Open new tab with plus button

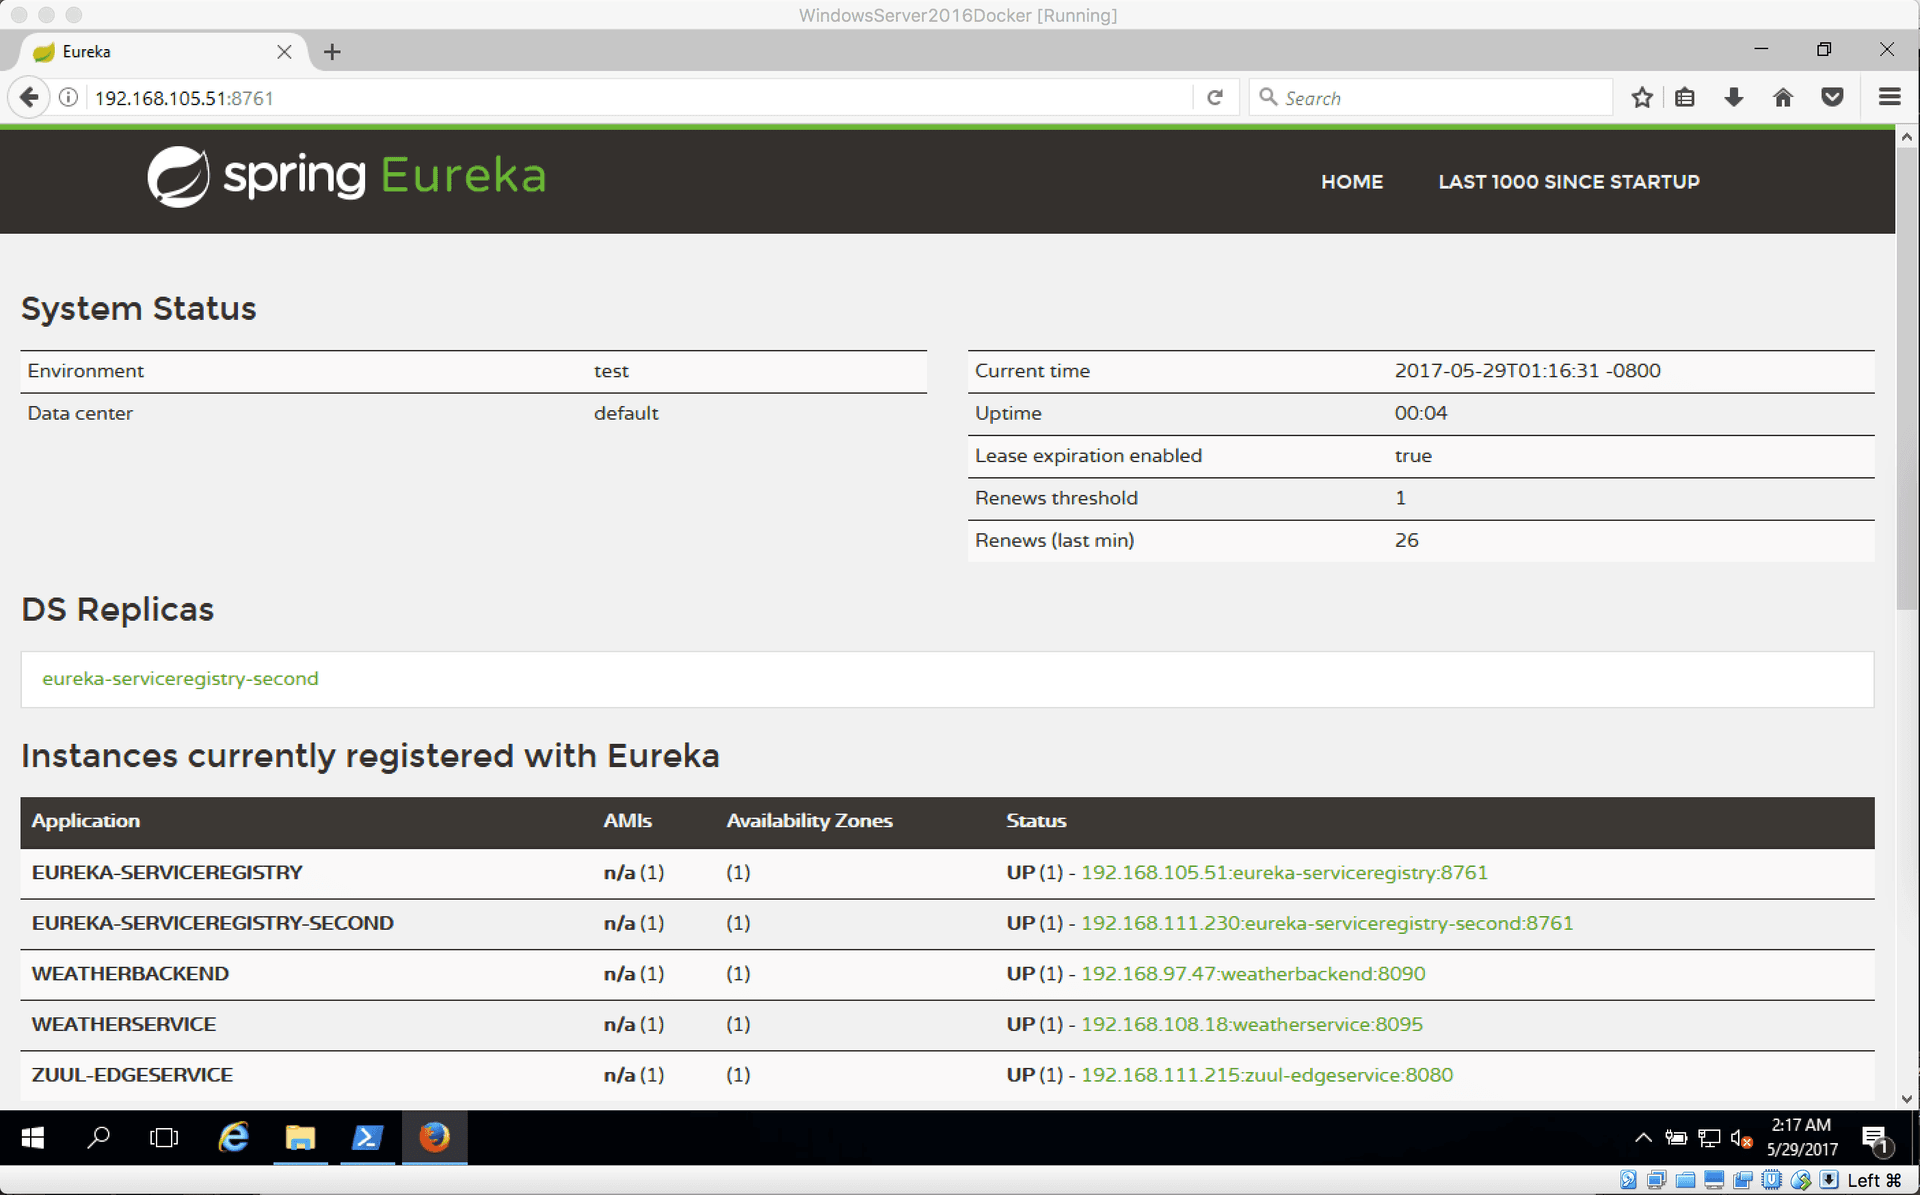click(332, 52)
